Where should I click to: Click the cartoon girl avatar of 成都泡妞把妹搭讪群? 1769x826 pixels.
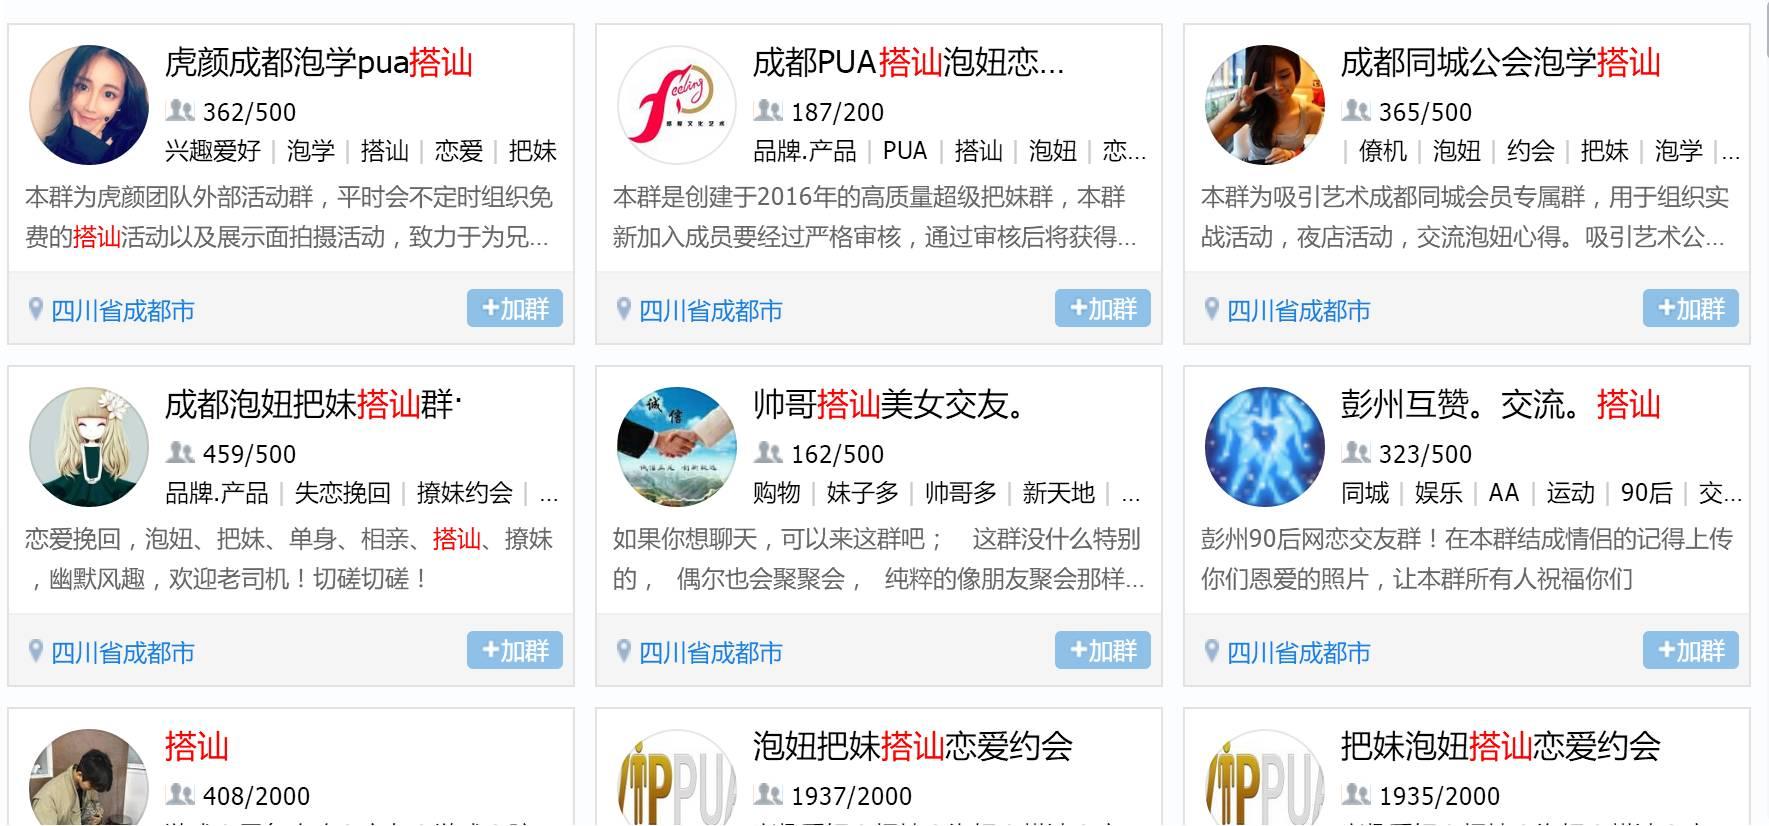coord(89,447)
